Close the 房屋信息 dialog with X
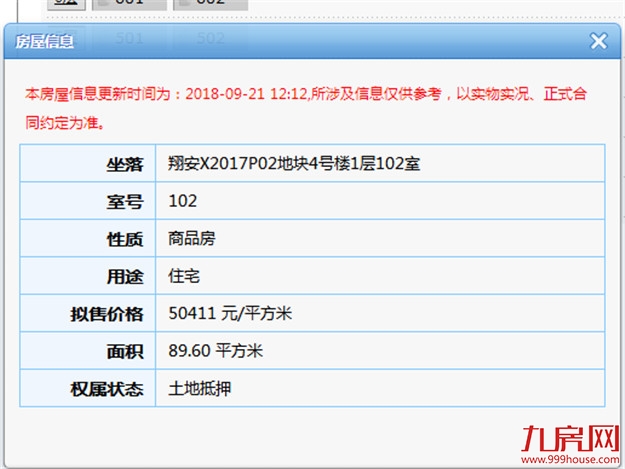625x469 pixels. [599, 41]
